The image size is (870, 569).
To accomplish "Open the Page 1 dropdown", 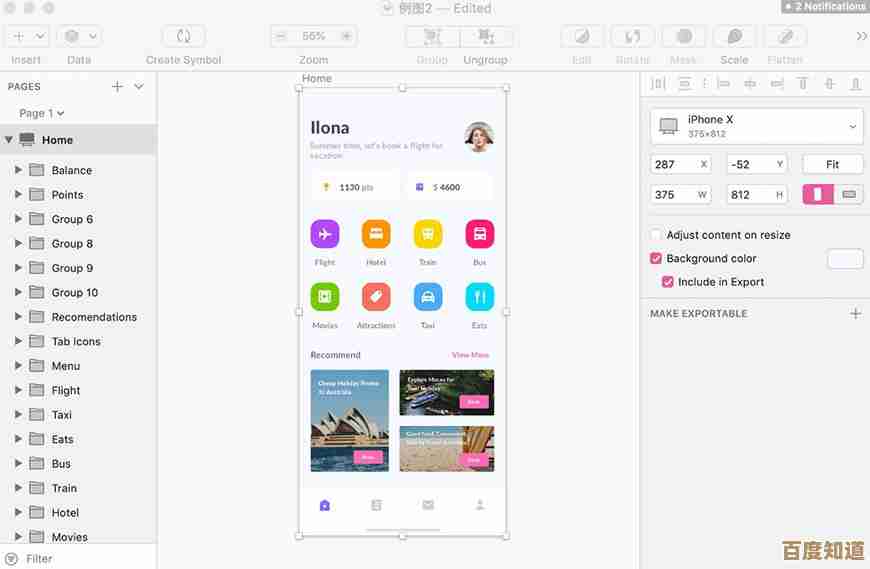I will click(42, 113).
